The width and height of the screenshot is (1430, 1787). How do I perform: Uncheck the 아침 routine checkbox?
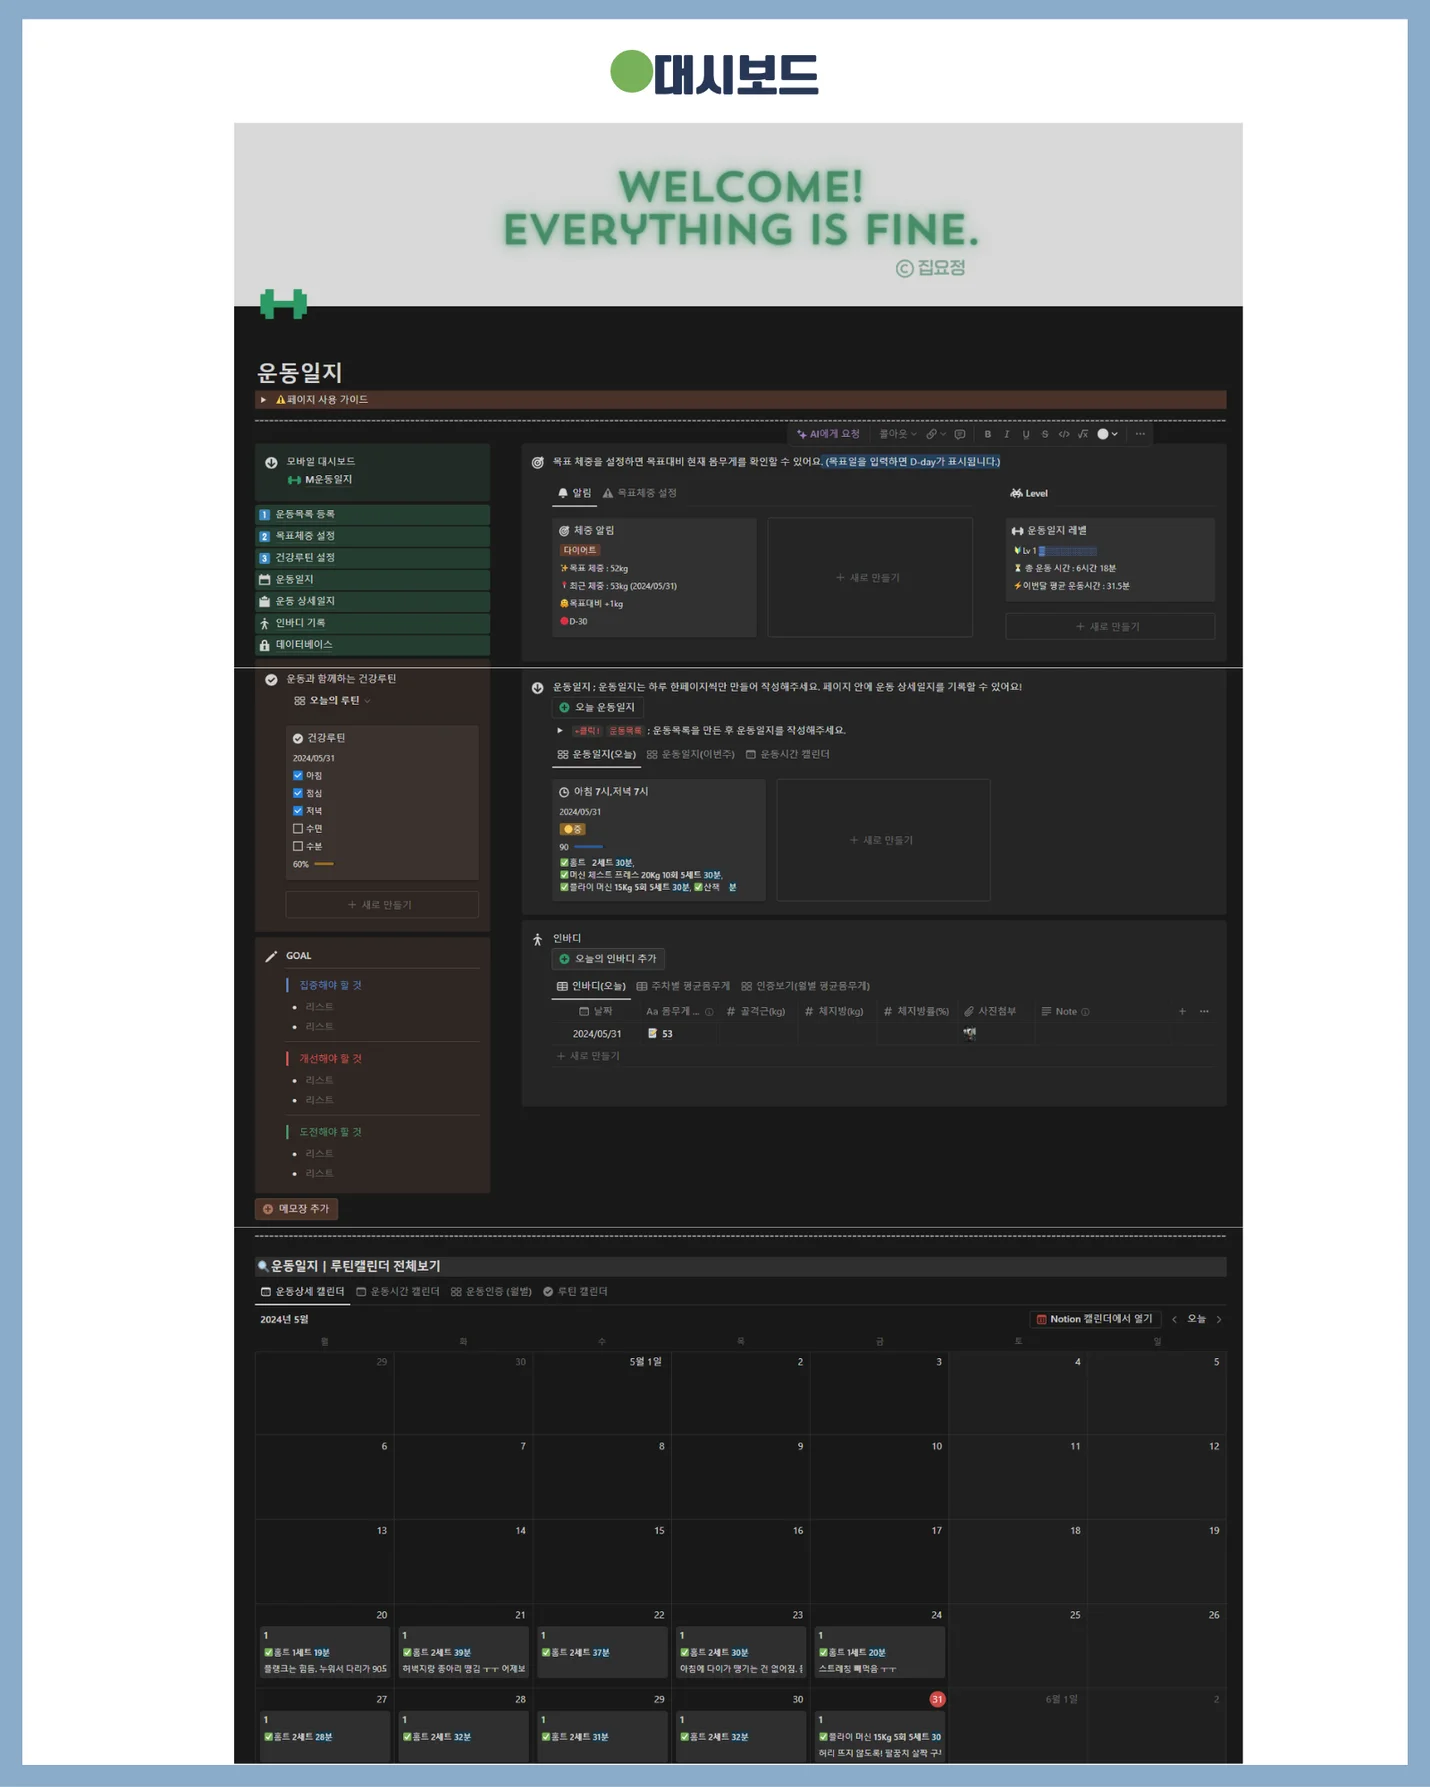pyautogui.click(x=298, y=775)
